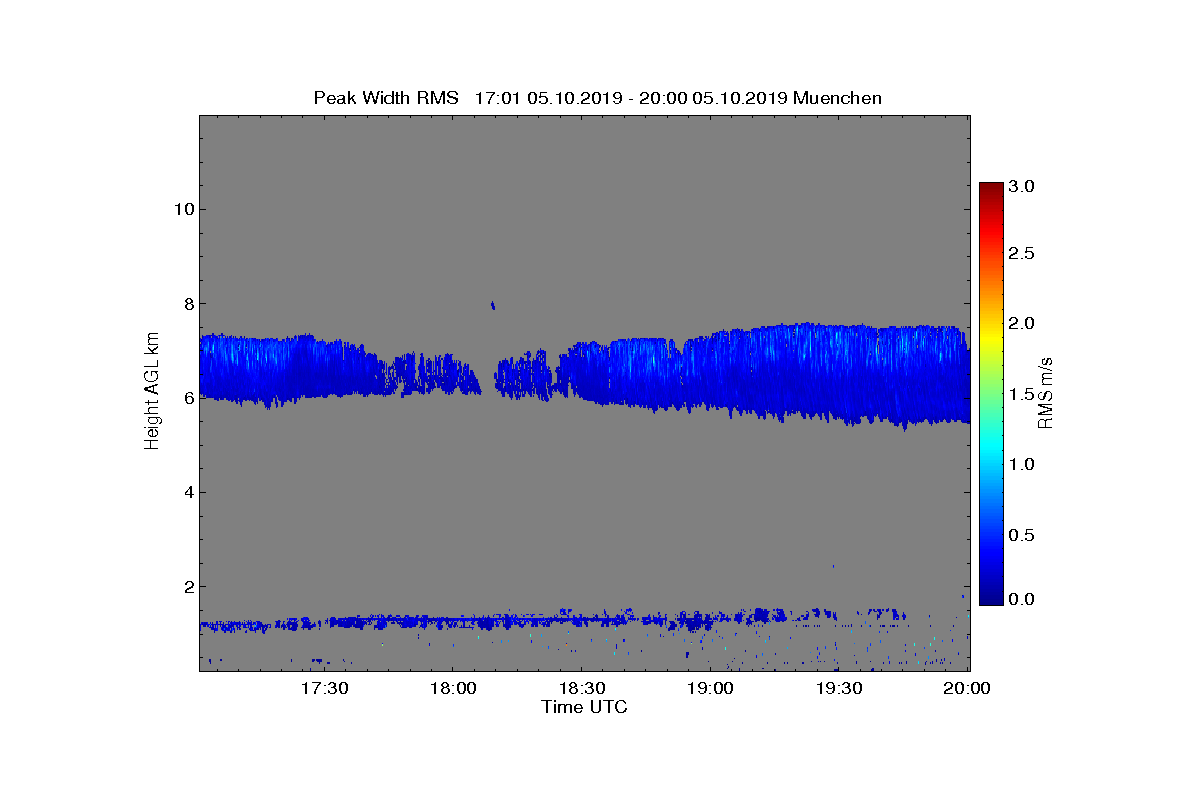Click the 18:00 time tick label

click(x=452, y=689)
